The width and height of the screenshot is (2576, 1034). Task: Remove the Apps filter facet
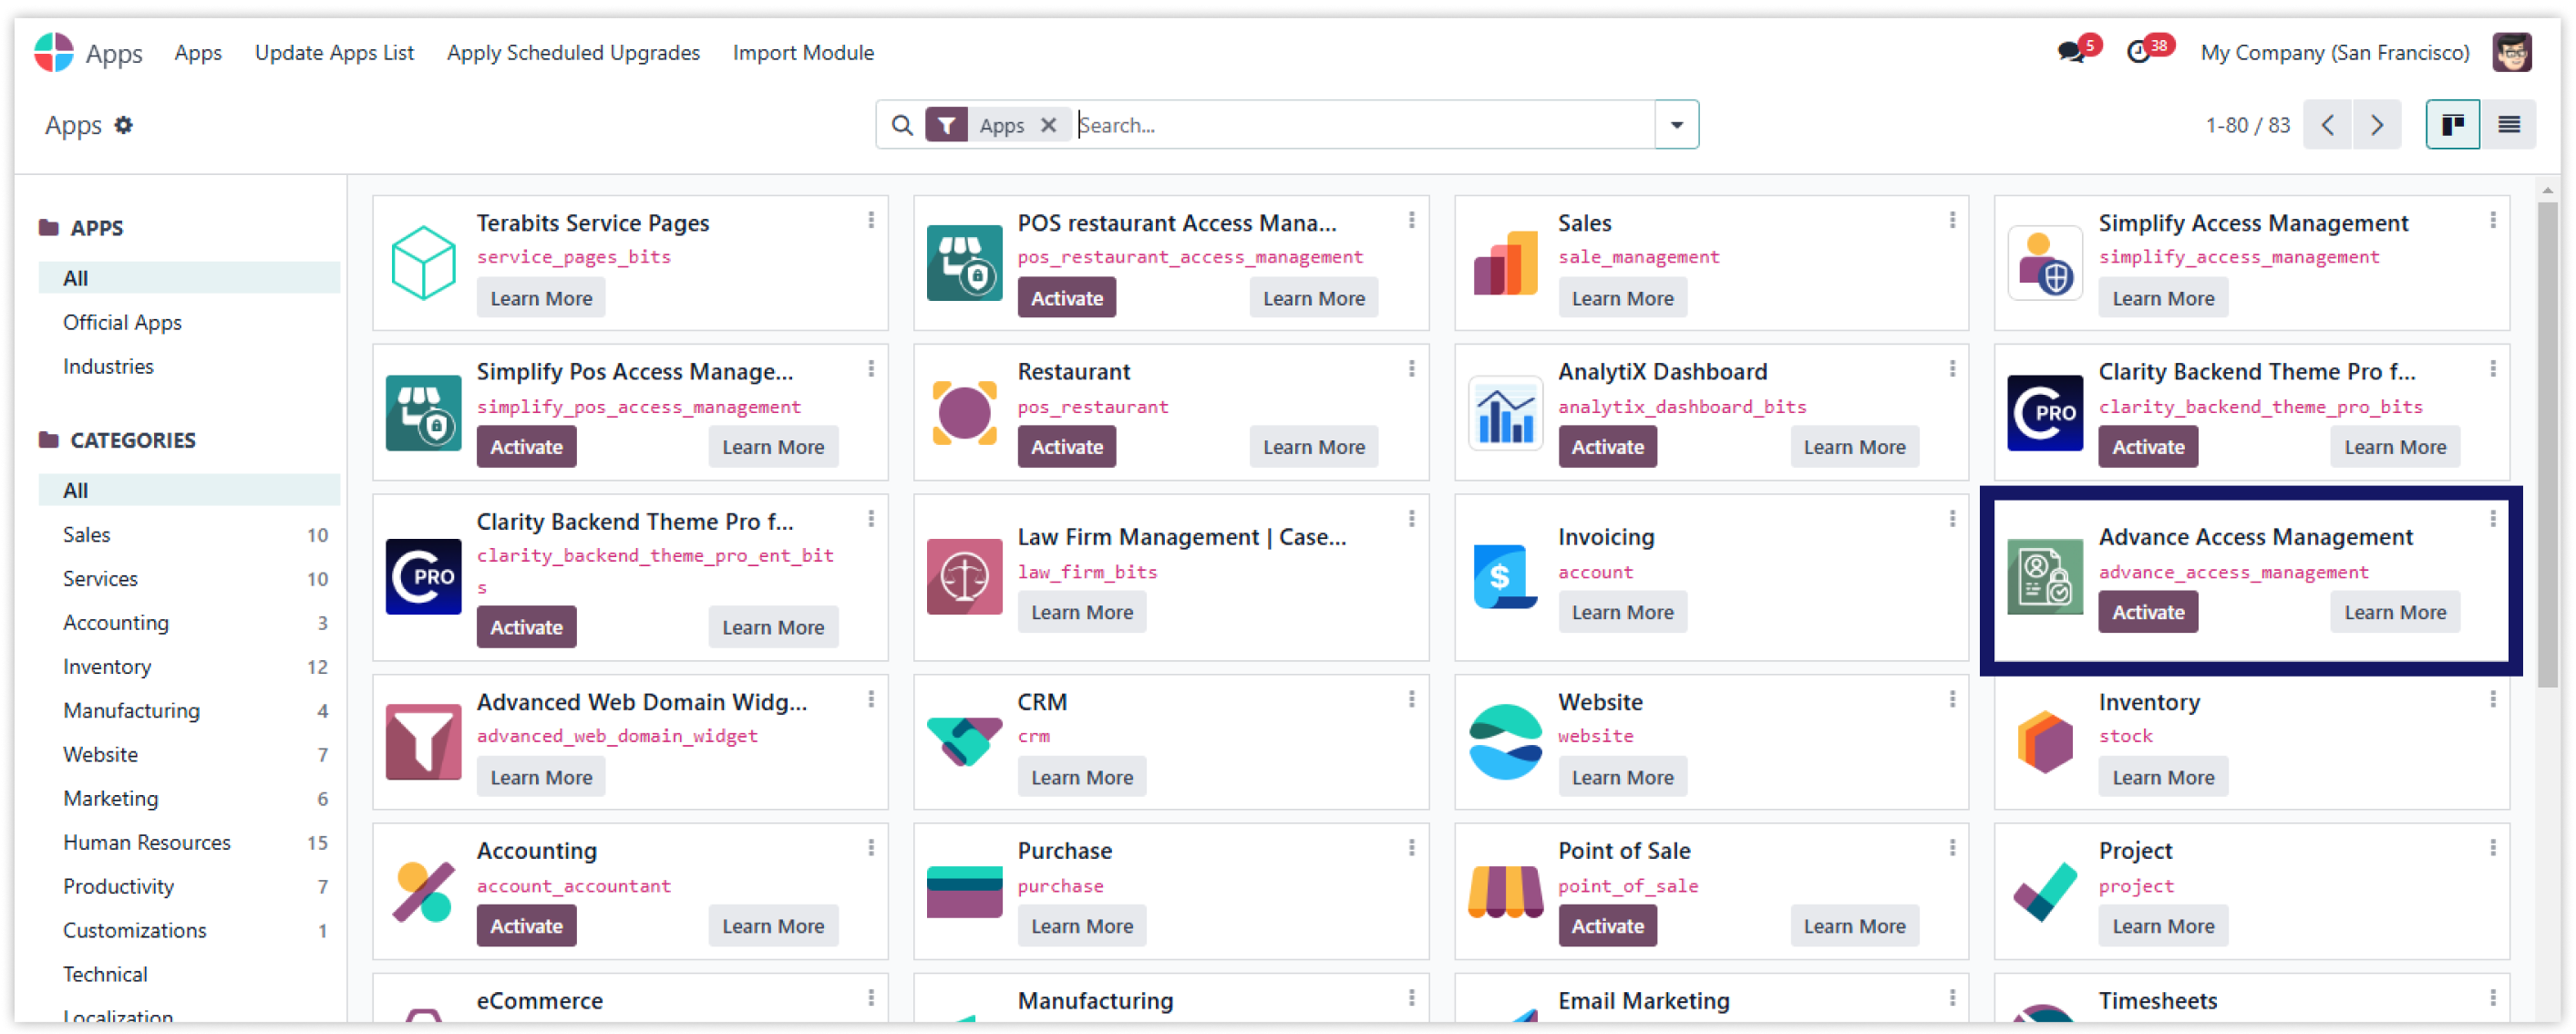coord(1048,125)
